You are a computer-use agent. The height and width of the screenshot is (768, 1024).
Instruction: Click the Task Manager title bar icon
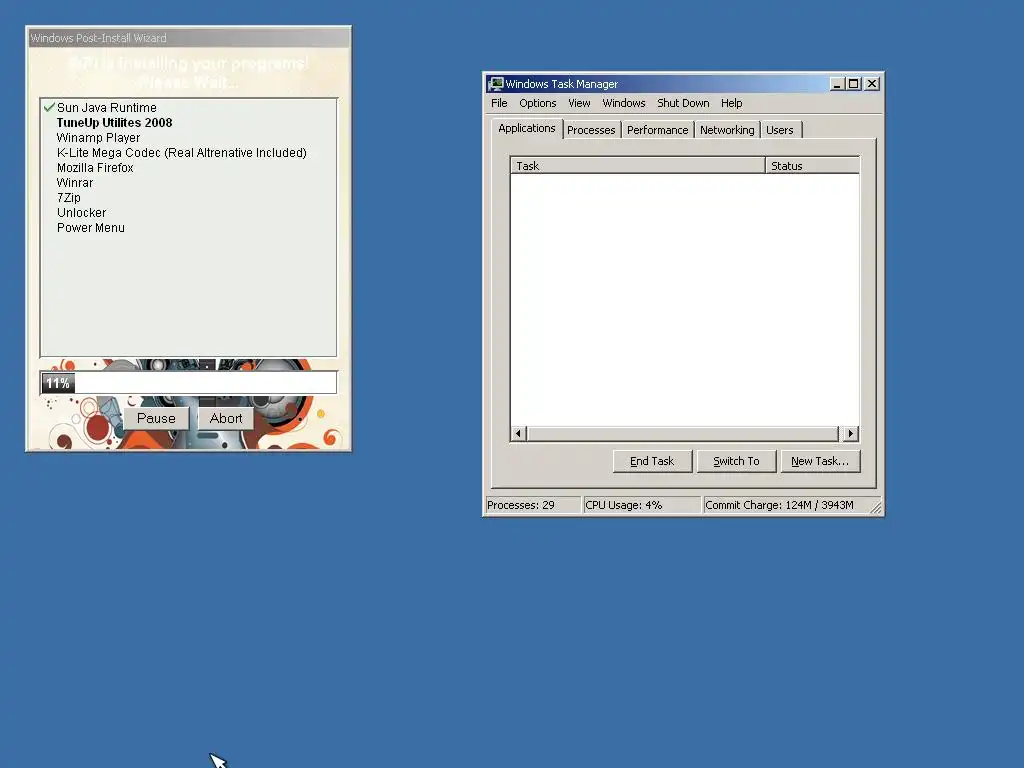coord(496,84)
